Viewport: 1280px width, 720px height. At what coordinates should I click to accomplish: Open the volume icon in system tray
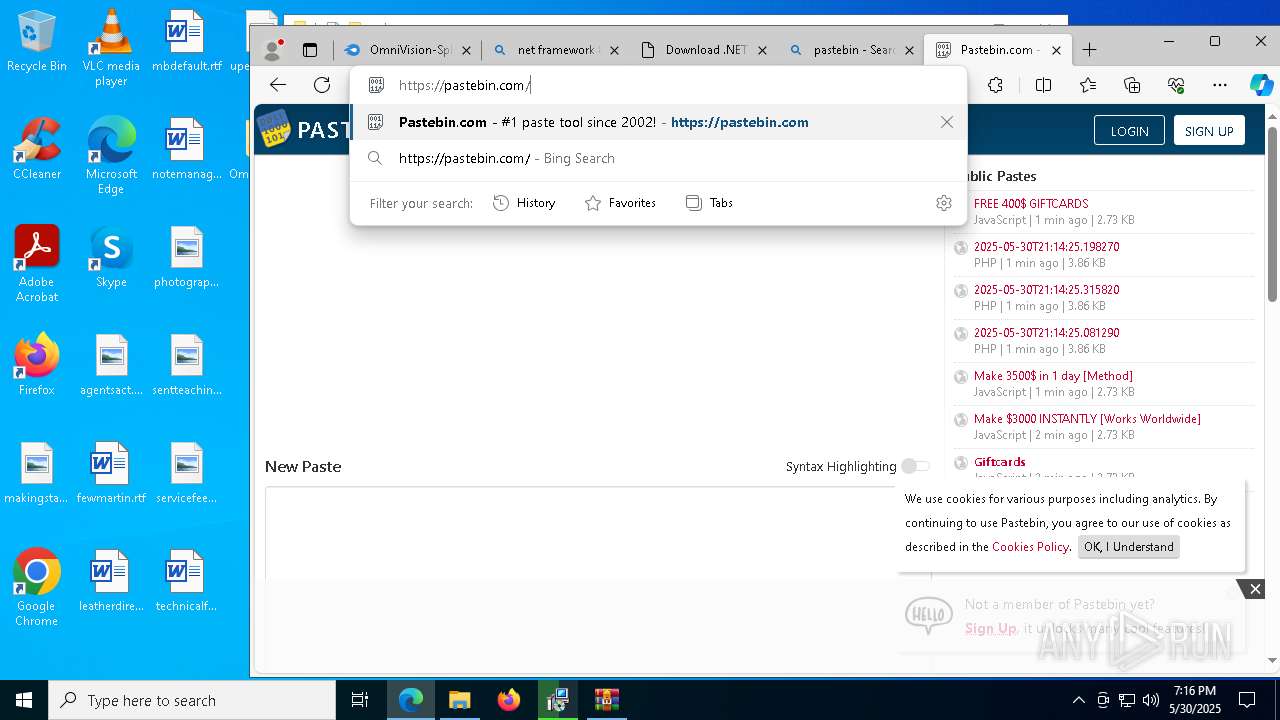1151,700
